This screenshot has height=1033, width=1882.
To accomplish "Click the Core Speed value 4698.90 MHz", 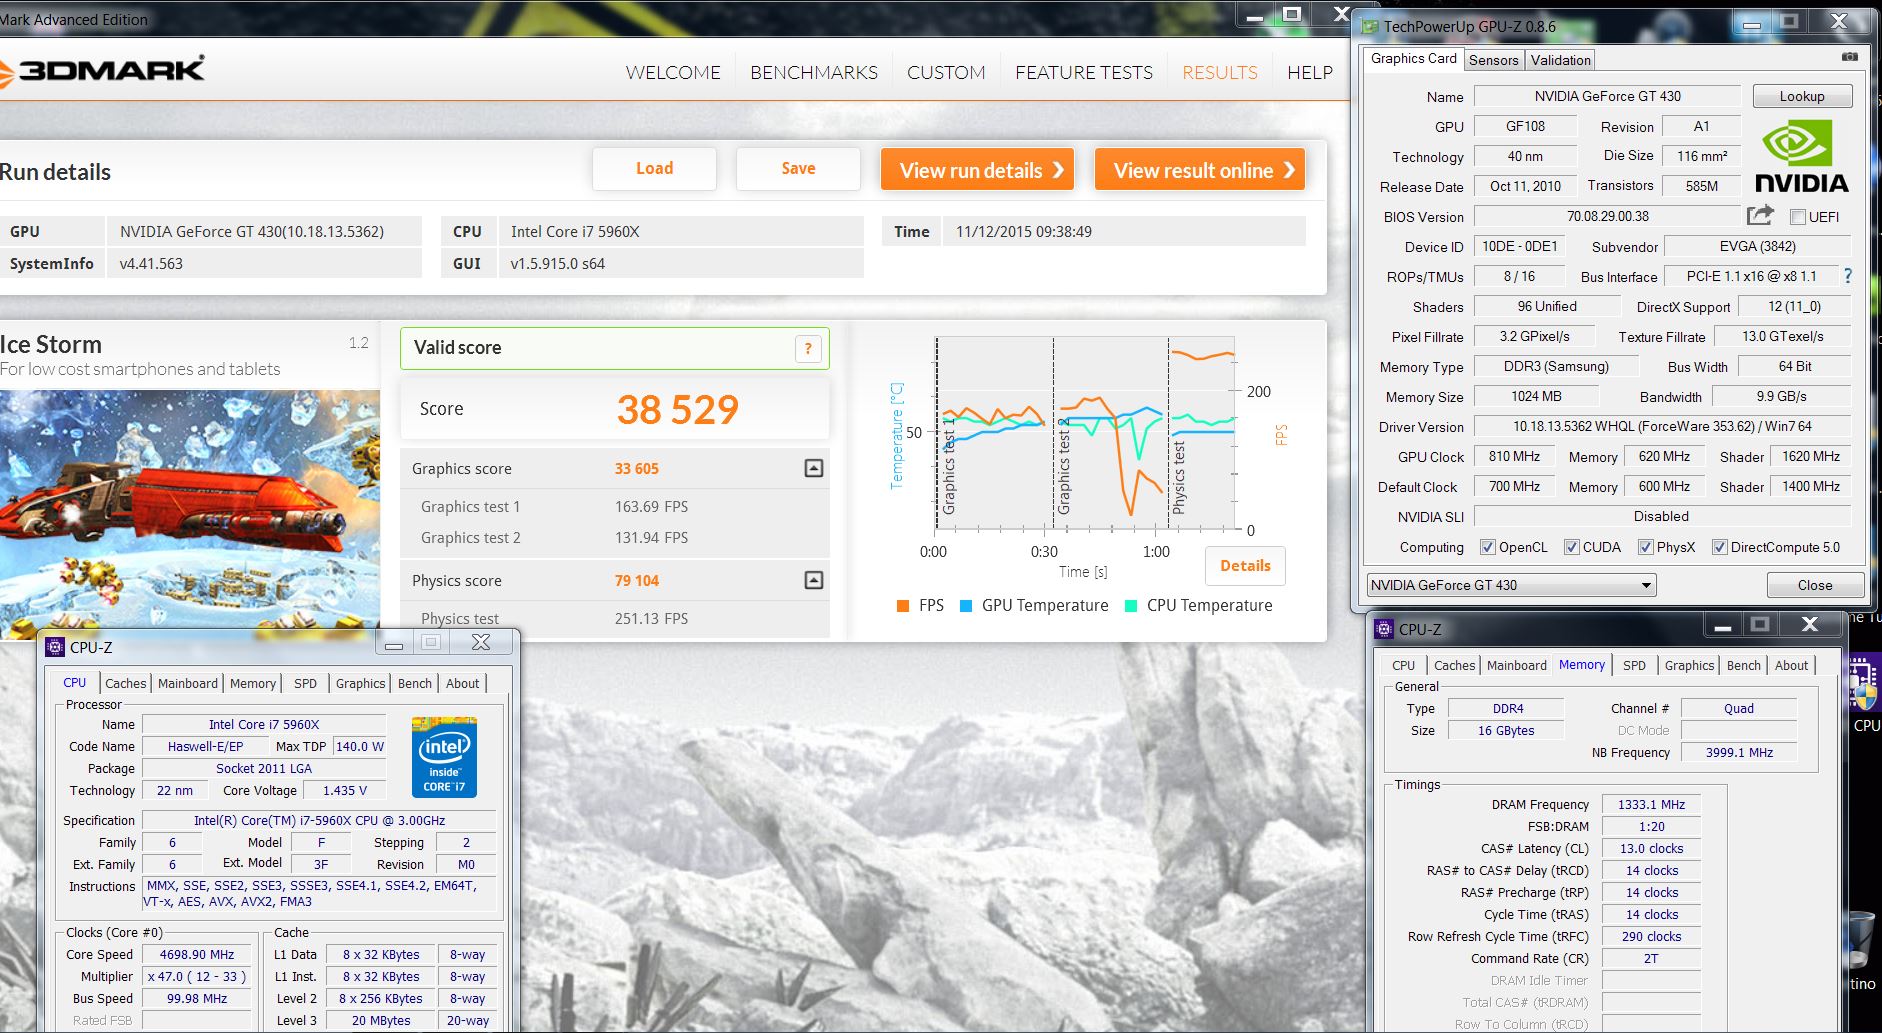I will point(197,955).
